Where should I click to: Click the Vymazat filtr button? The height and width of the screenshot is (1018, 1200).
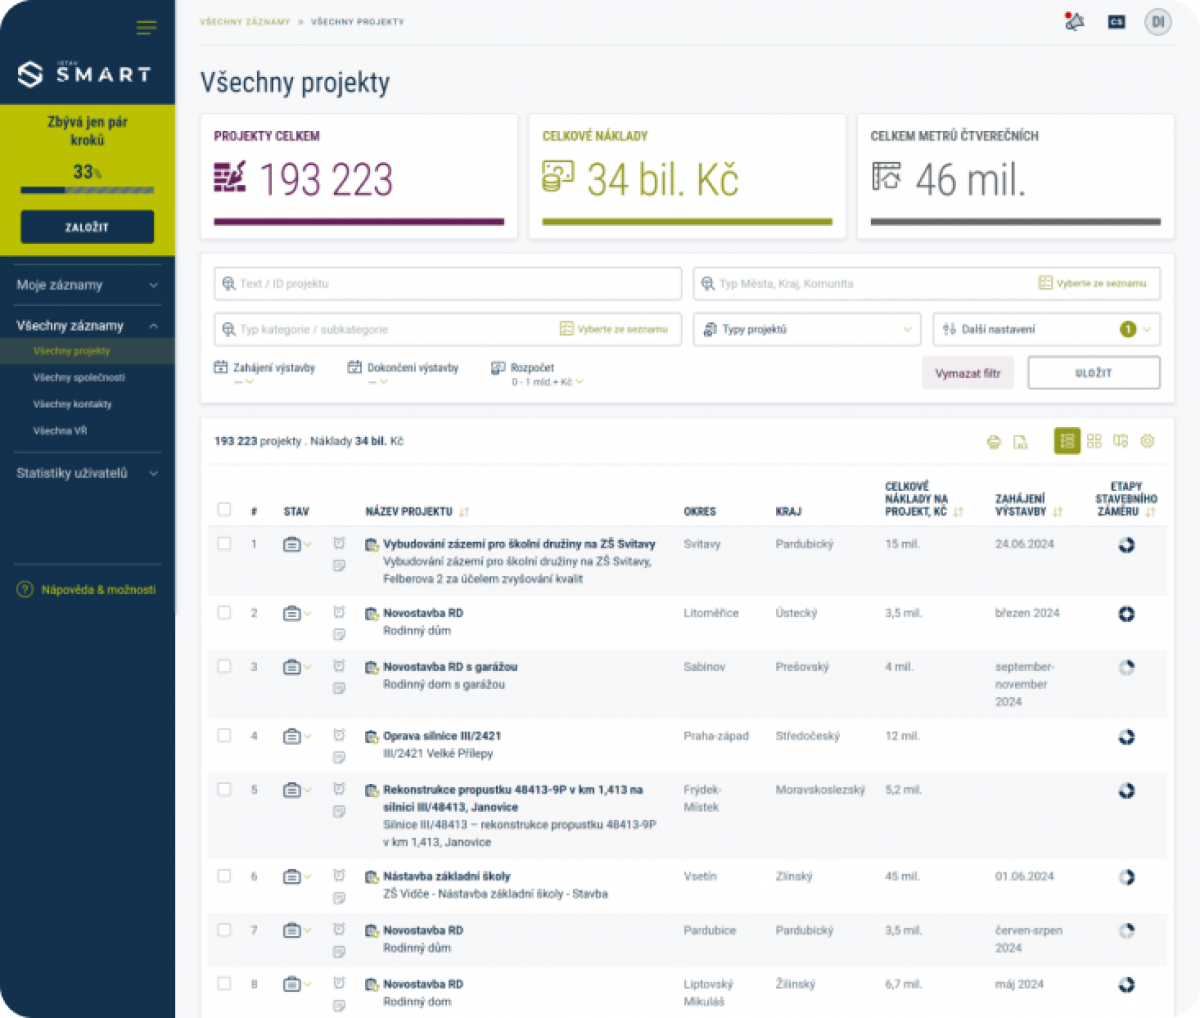click(967, 373)
